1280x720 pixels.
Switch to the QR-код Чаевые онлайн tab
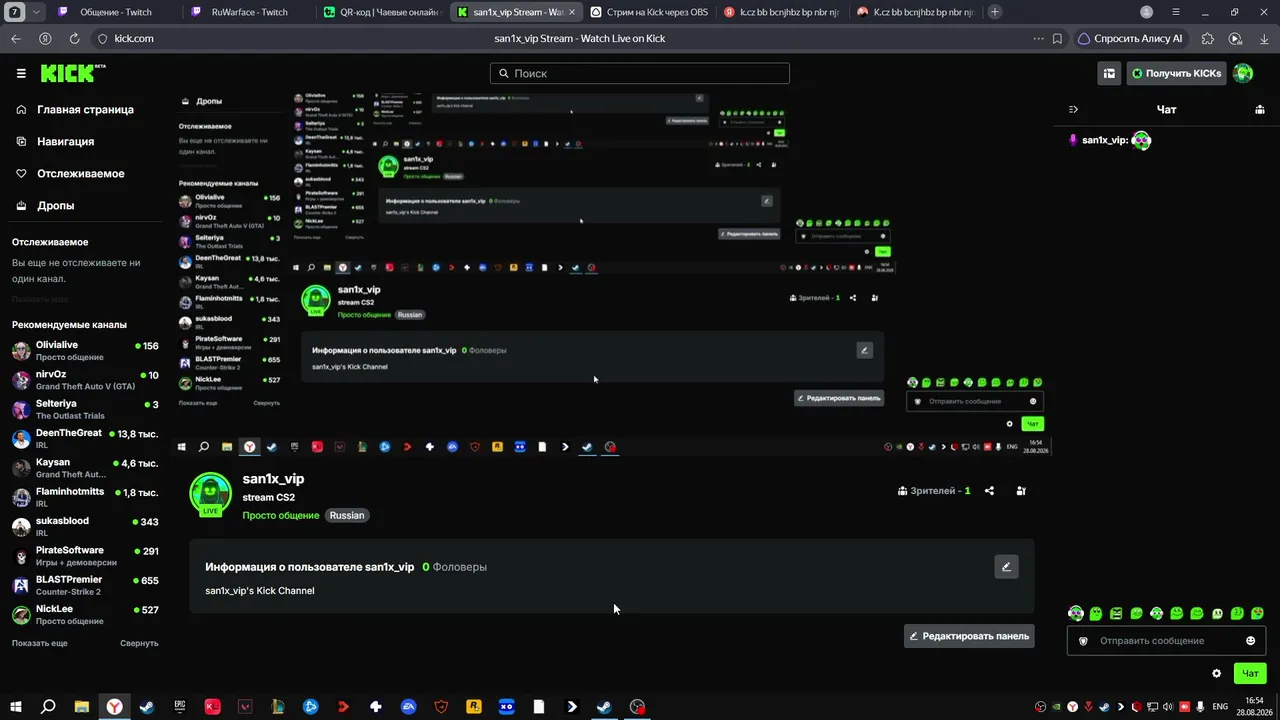point(383,12)
